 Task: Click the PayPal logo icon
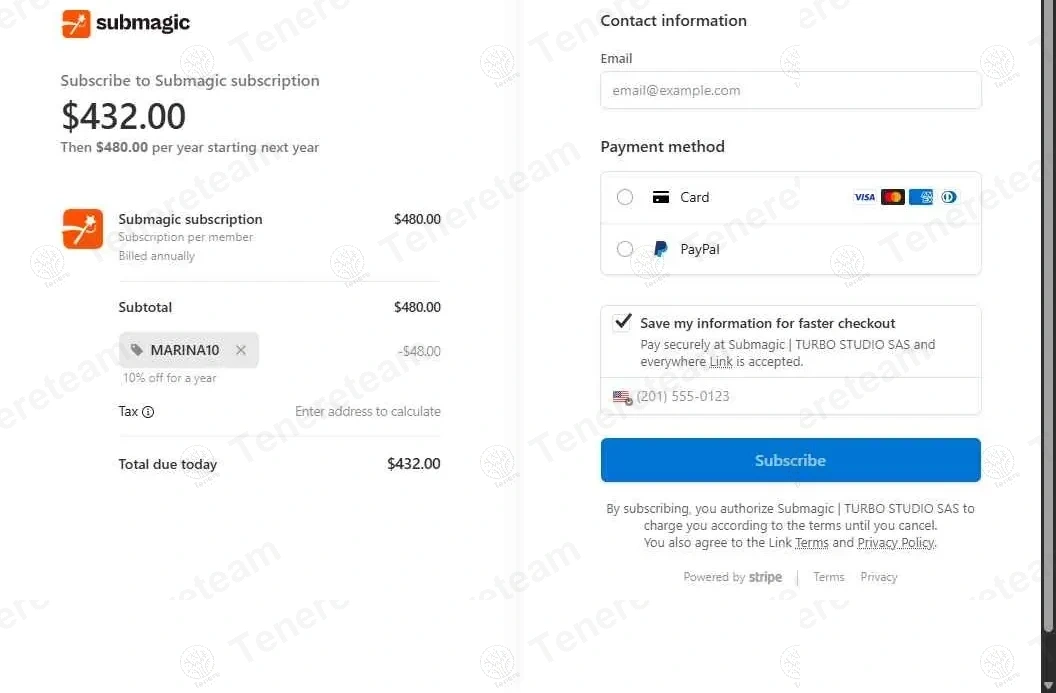click(x=660, y=249)
